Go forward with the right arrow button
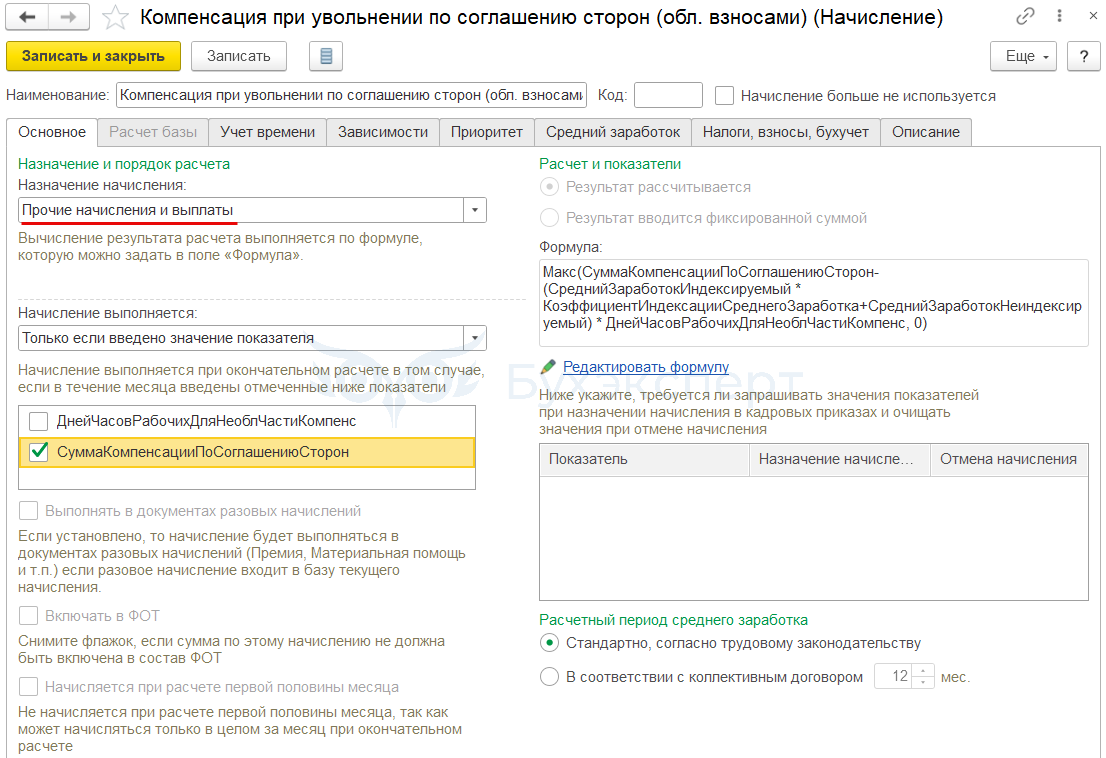 [x=68, y=17]
